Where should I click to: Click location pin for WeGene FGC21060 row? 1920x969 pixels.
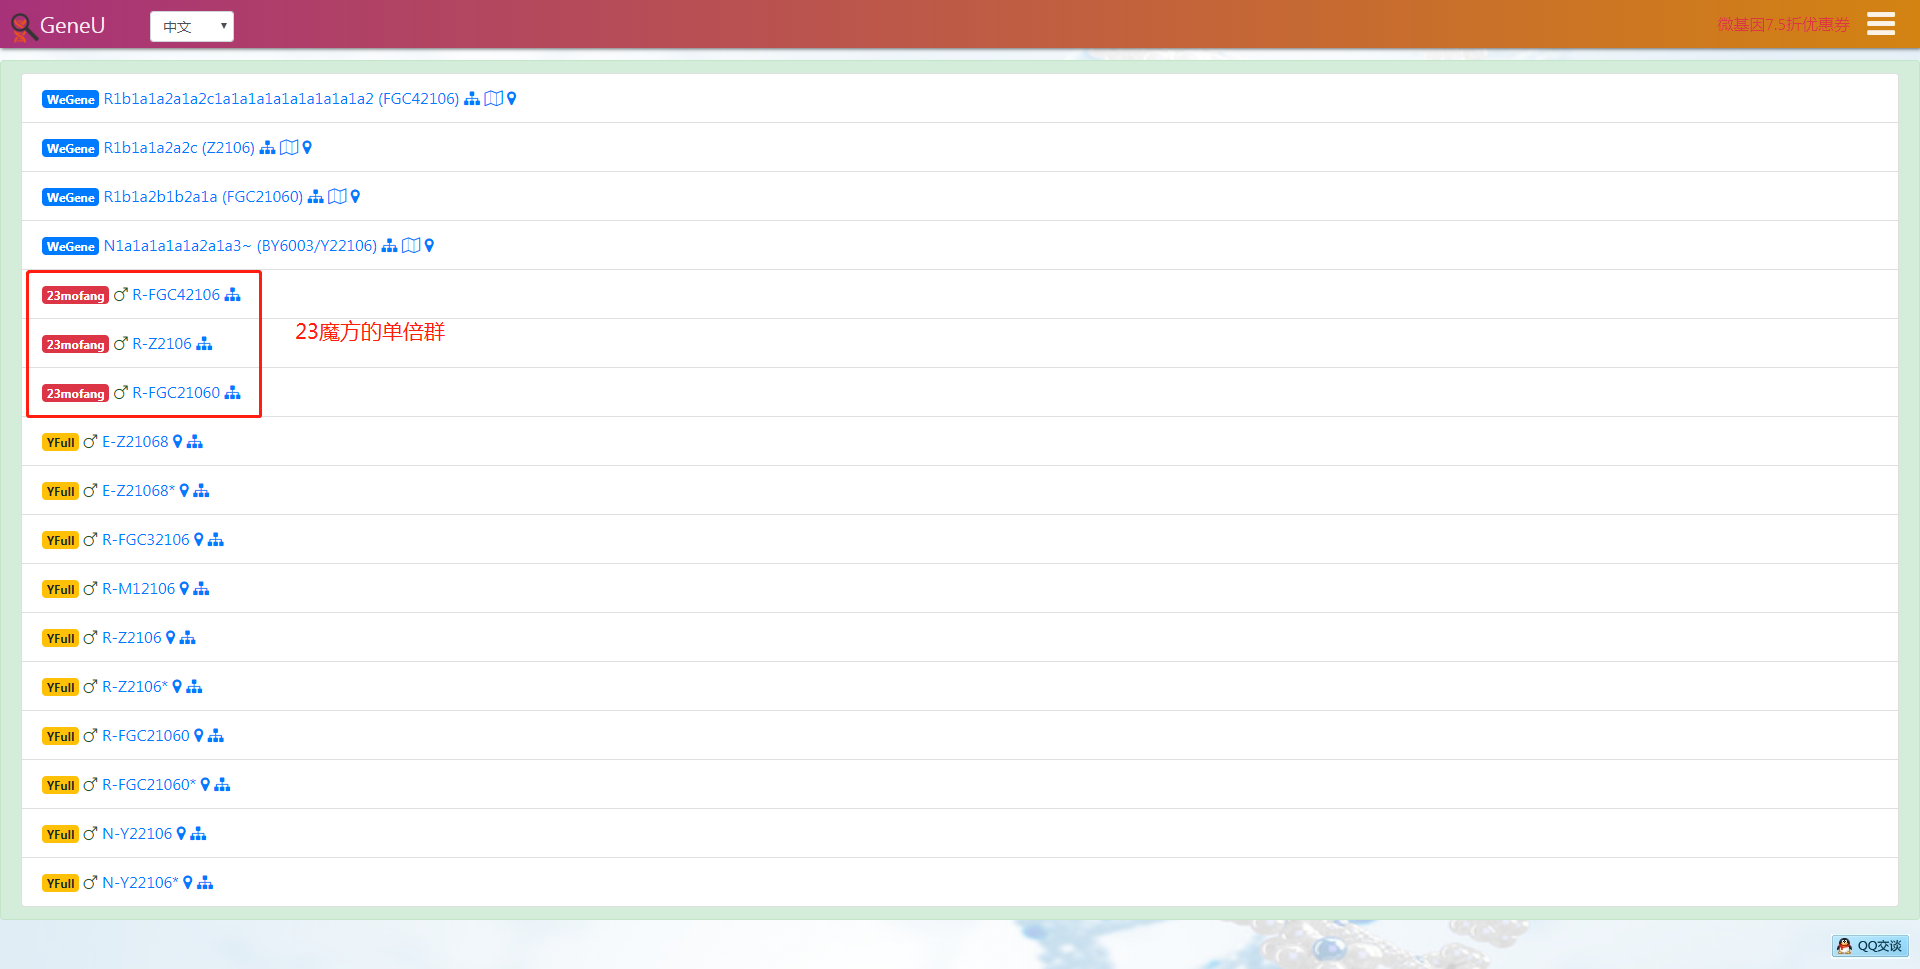tap(355, 197)
